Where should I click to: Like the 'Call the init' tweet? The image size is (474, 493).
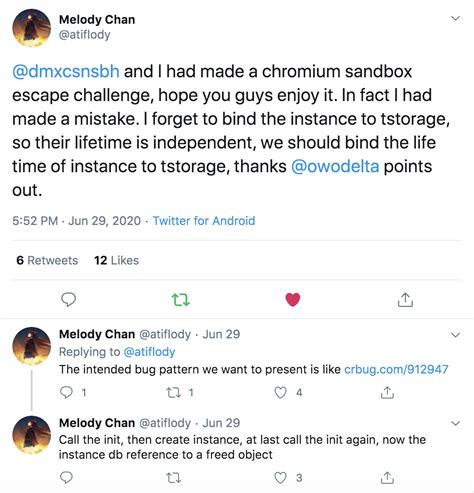click(280, 478)
